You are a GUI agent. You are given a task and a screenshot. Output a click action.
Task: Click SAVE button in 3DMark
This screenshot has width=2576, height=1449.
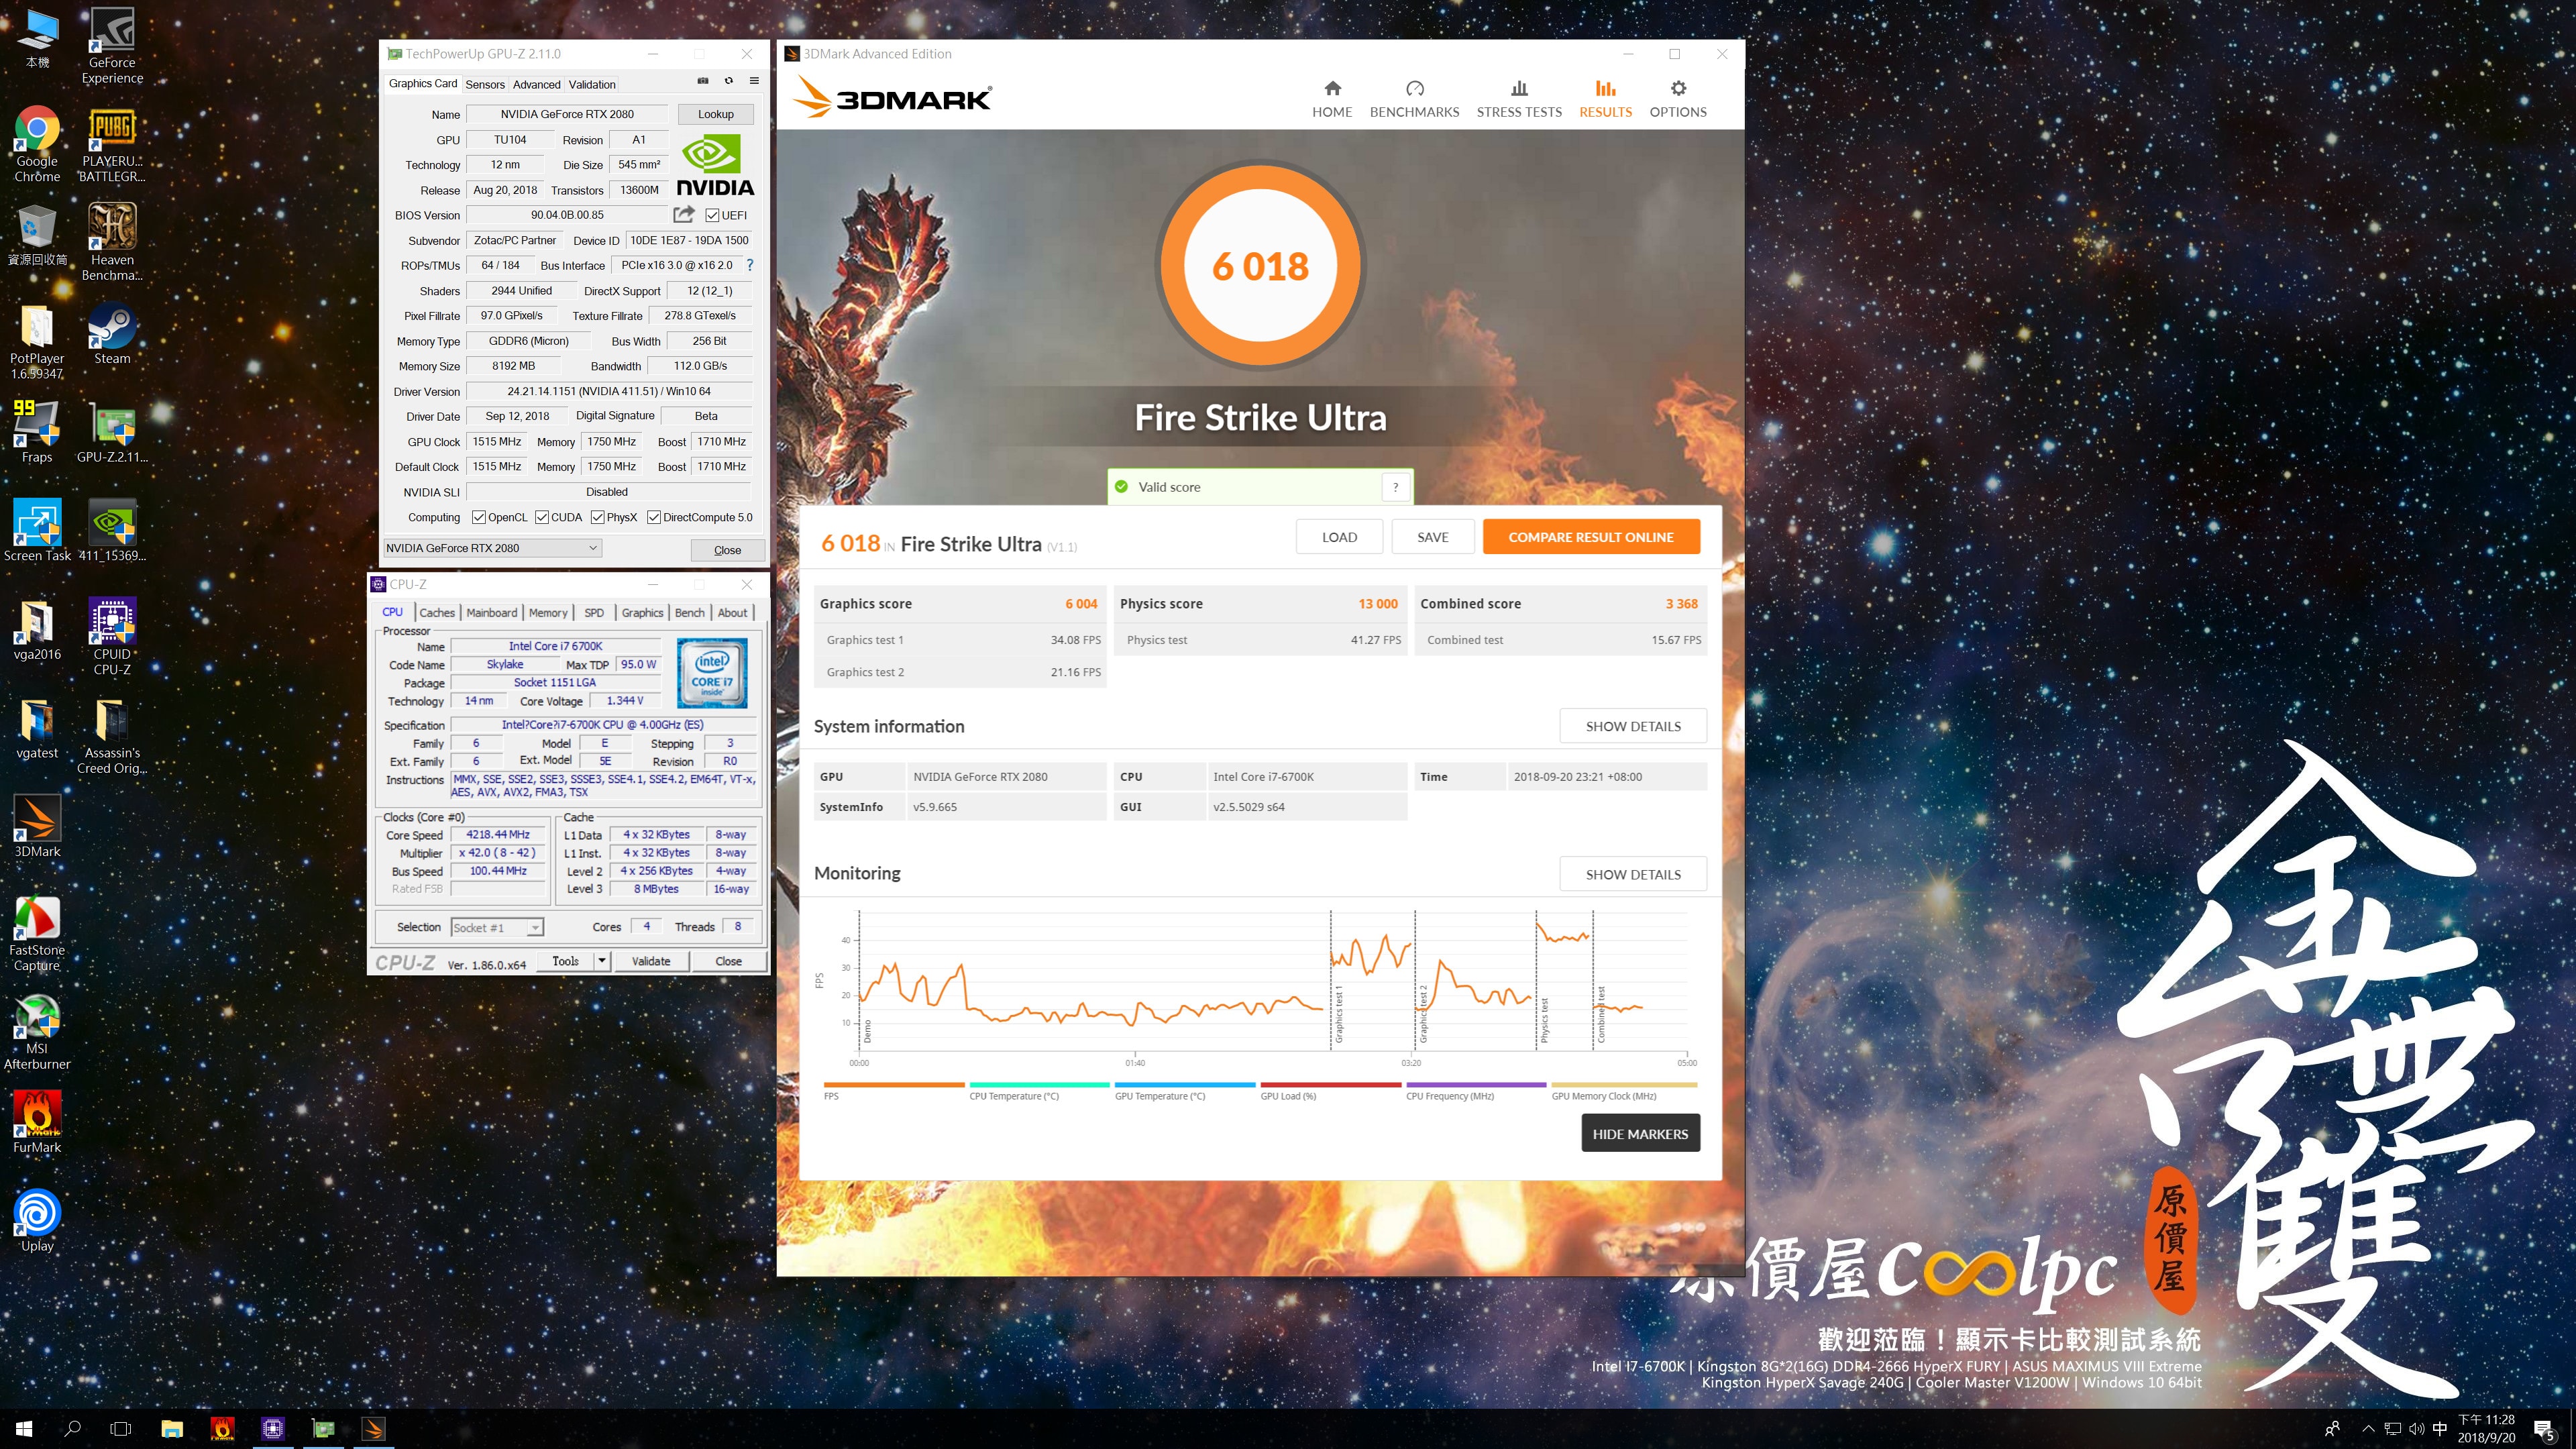point(1432,537)
